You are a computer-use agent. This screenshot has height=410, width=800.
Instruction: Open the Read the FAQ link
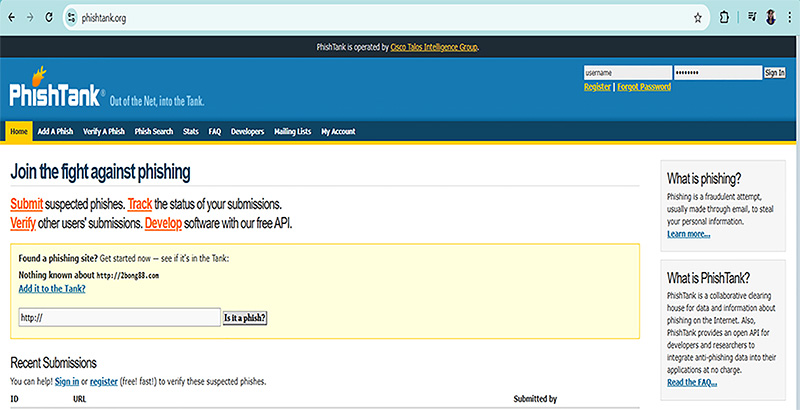pos(692,382)
